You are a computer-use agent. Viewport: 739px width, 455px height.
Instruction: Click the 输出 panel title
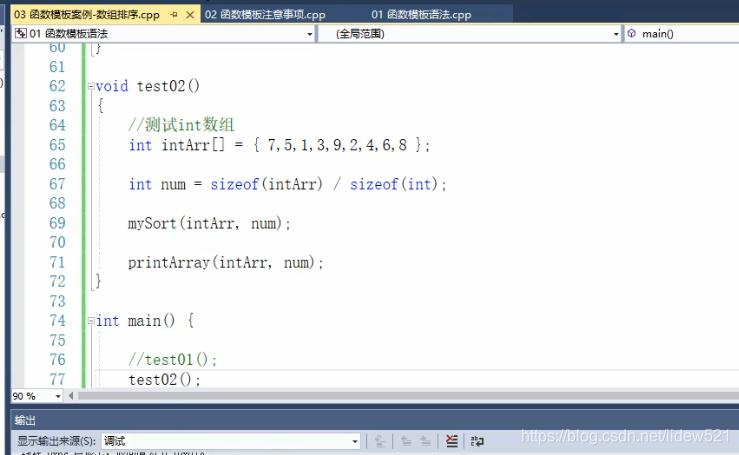click(x=25, y=420)
